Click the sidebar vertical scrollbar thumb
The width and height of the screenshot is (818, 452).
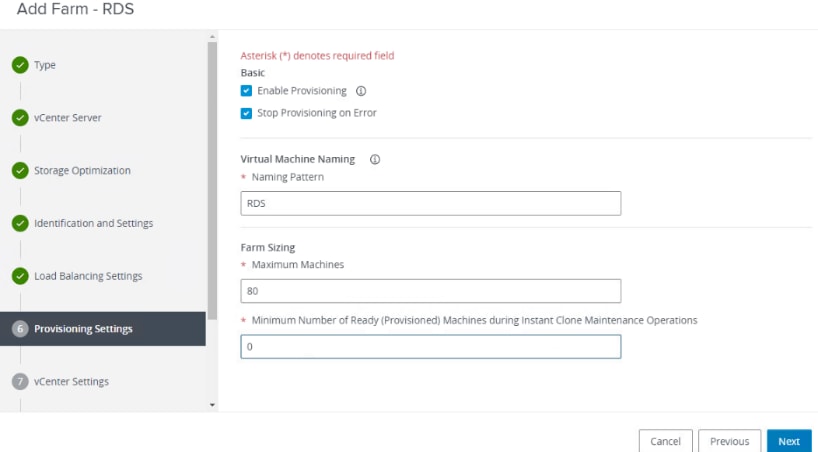tap(212, 181)
